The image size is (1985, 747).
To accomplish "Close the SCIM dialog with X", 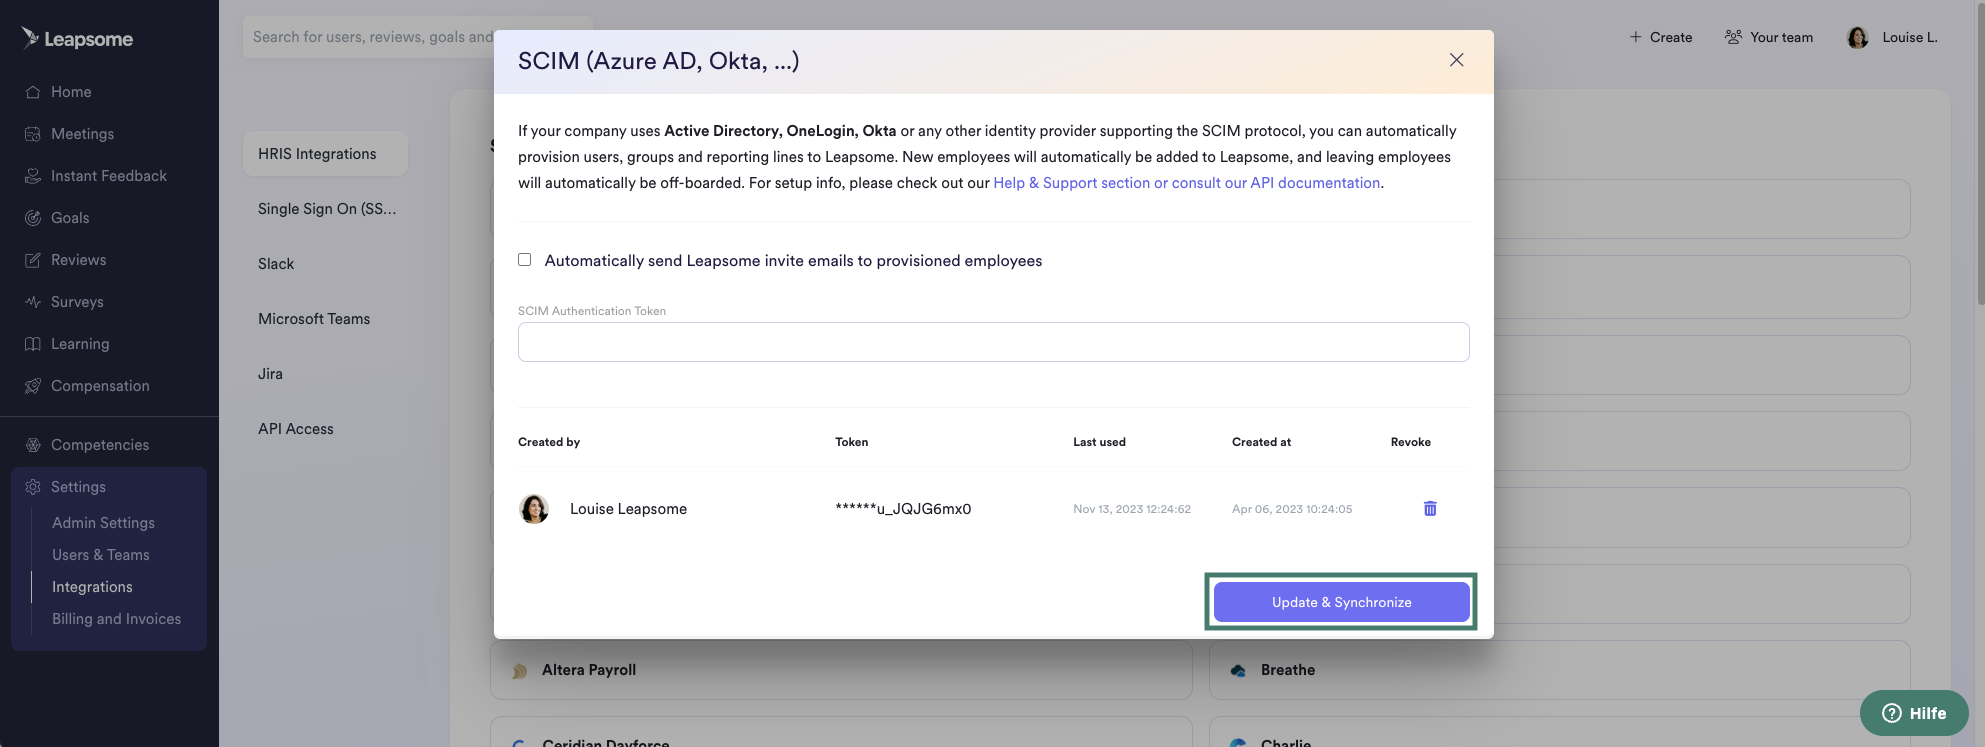I will (1457, 60).
